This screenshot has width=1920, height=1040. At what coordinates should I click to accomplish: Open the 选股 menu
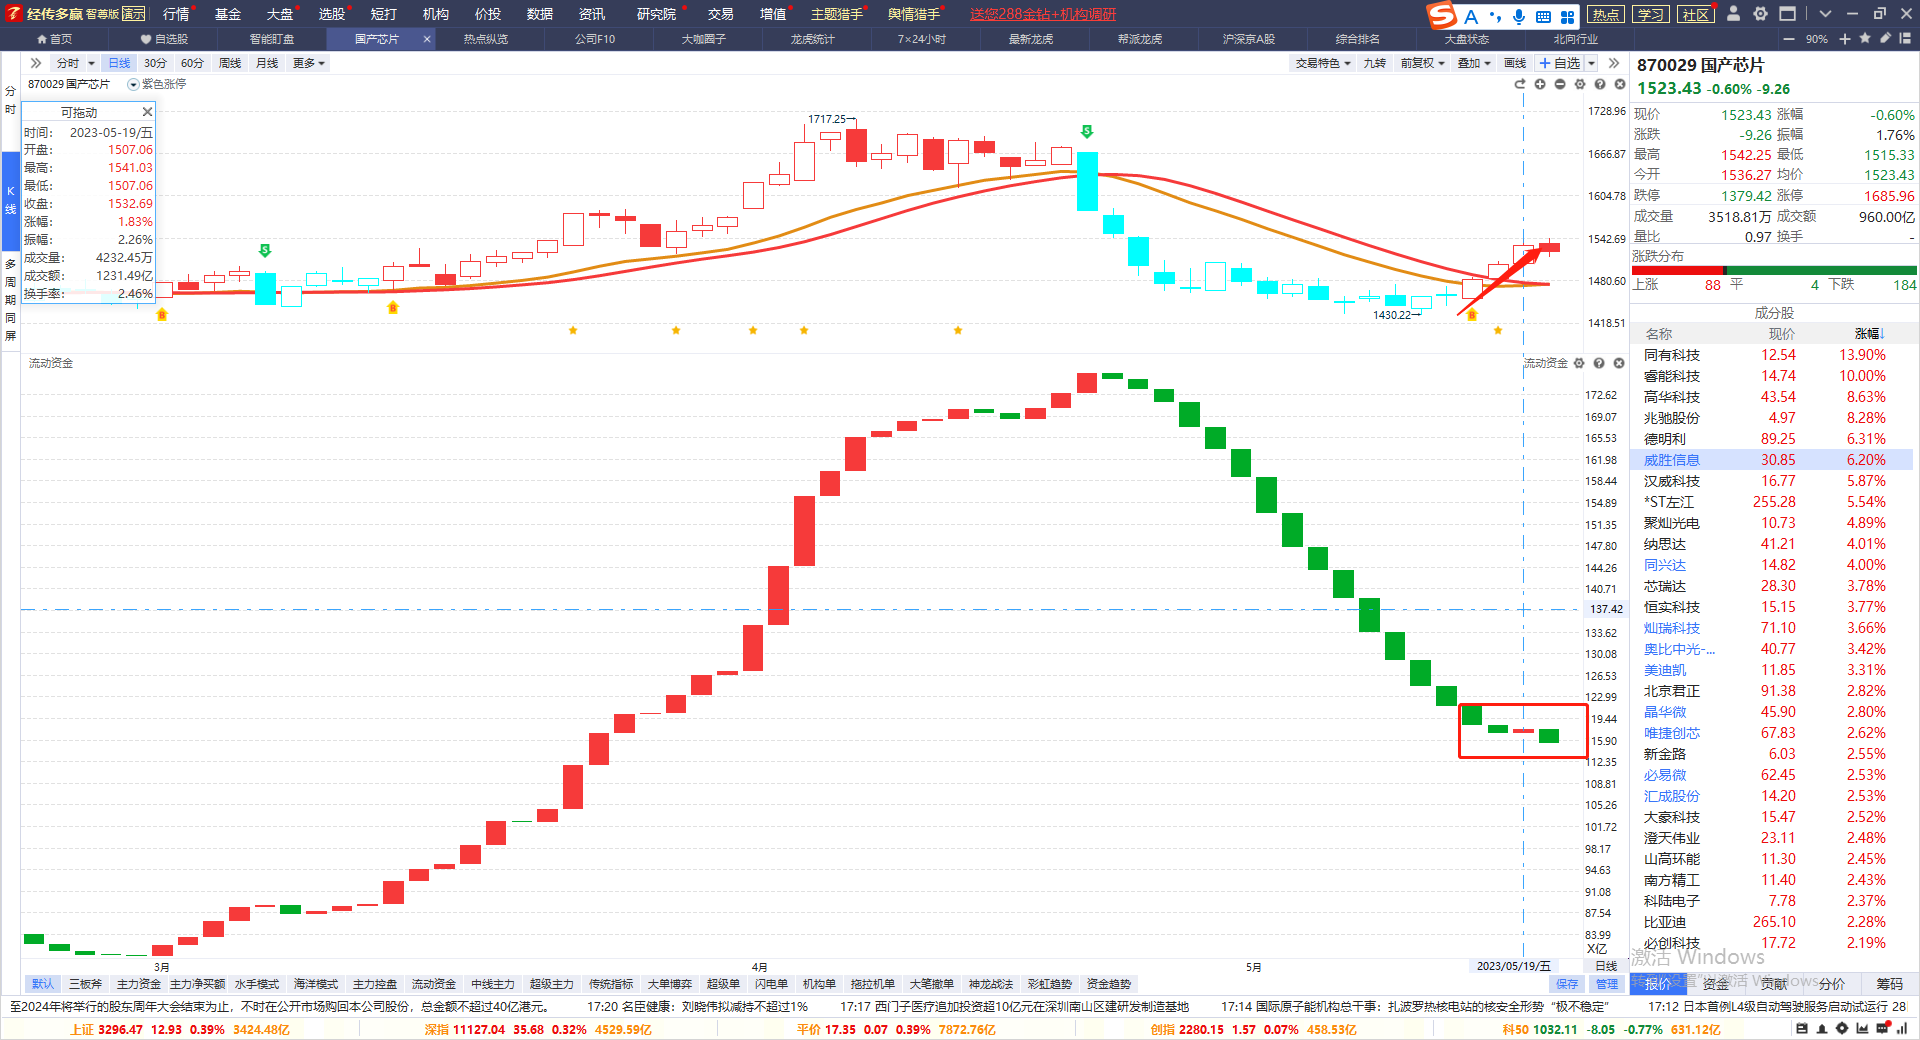[332, 14]
